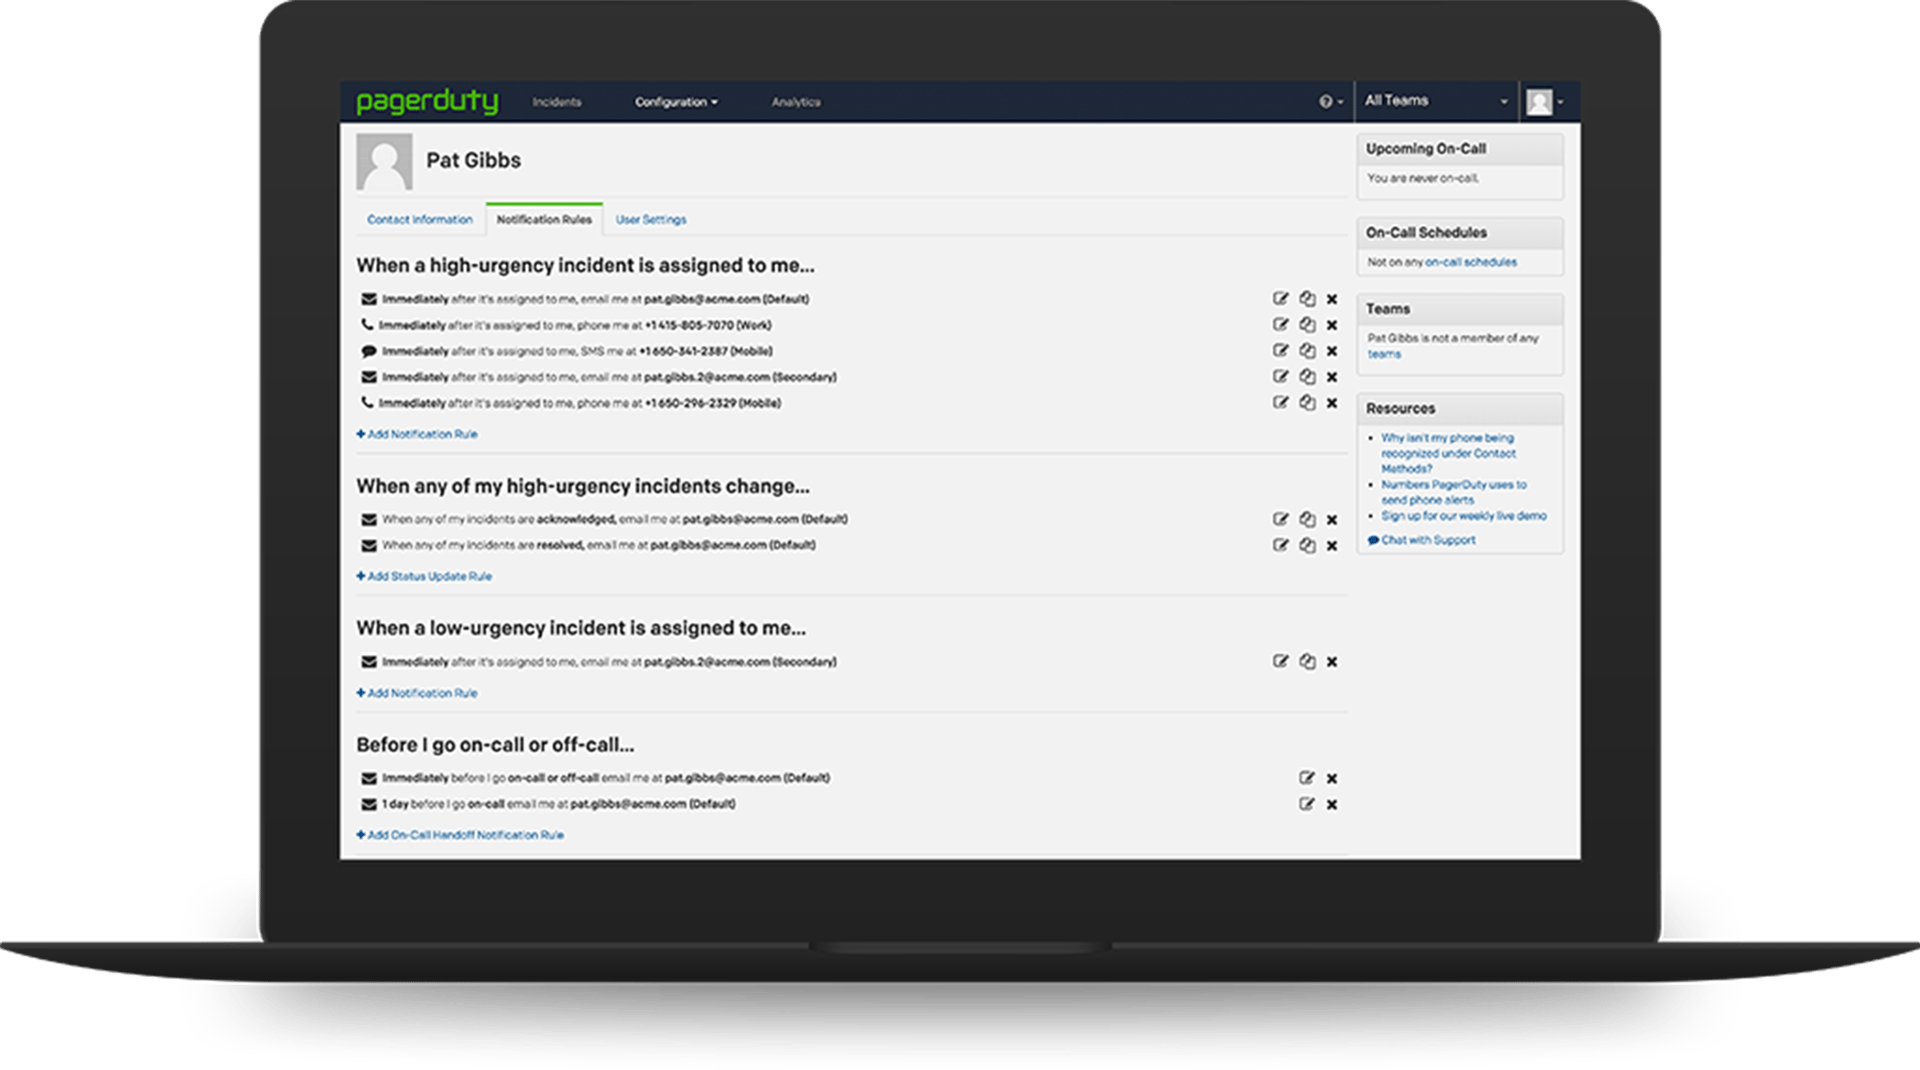Go to Incidents in the top navigation
Image resolution: width=1920 pixels, height=1070 pixels.
point(556,102)
